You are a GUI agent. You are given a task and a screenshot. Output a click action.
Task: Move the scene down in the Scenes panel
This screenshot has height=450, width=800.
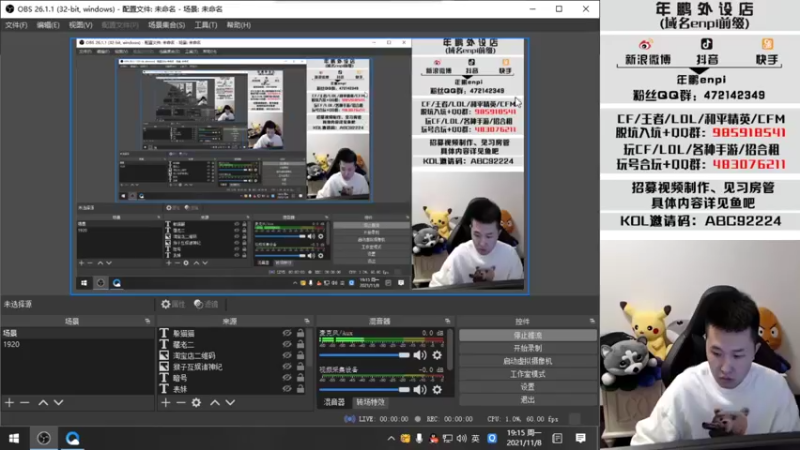click(59, 403)
